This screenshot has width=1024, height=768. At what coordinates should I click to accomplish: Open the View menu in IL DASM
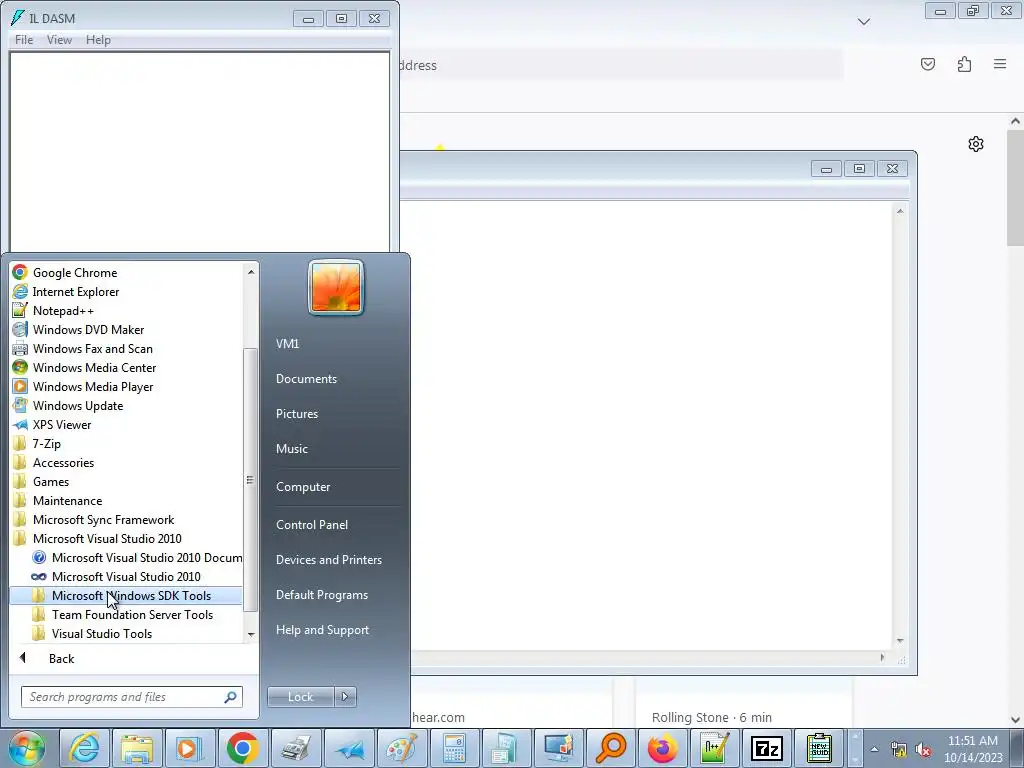(x=59, y=40)
